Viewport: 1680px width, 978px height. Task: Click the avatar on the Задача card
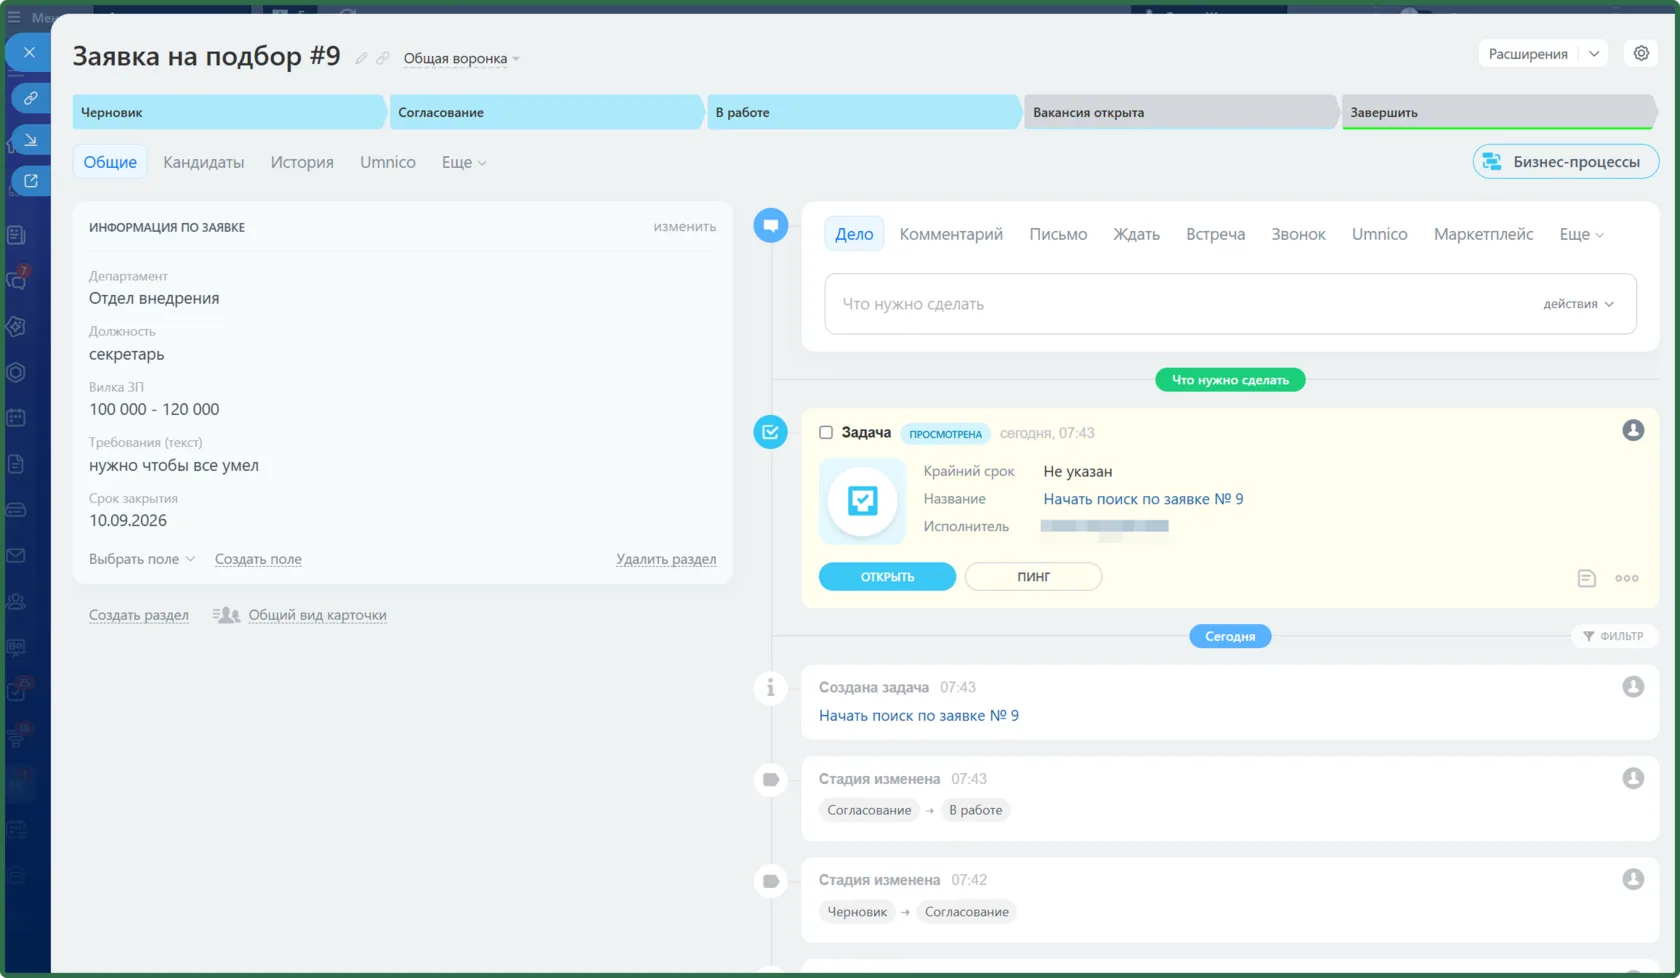point(1633,430)
